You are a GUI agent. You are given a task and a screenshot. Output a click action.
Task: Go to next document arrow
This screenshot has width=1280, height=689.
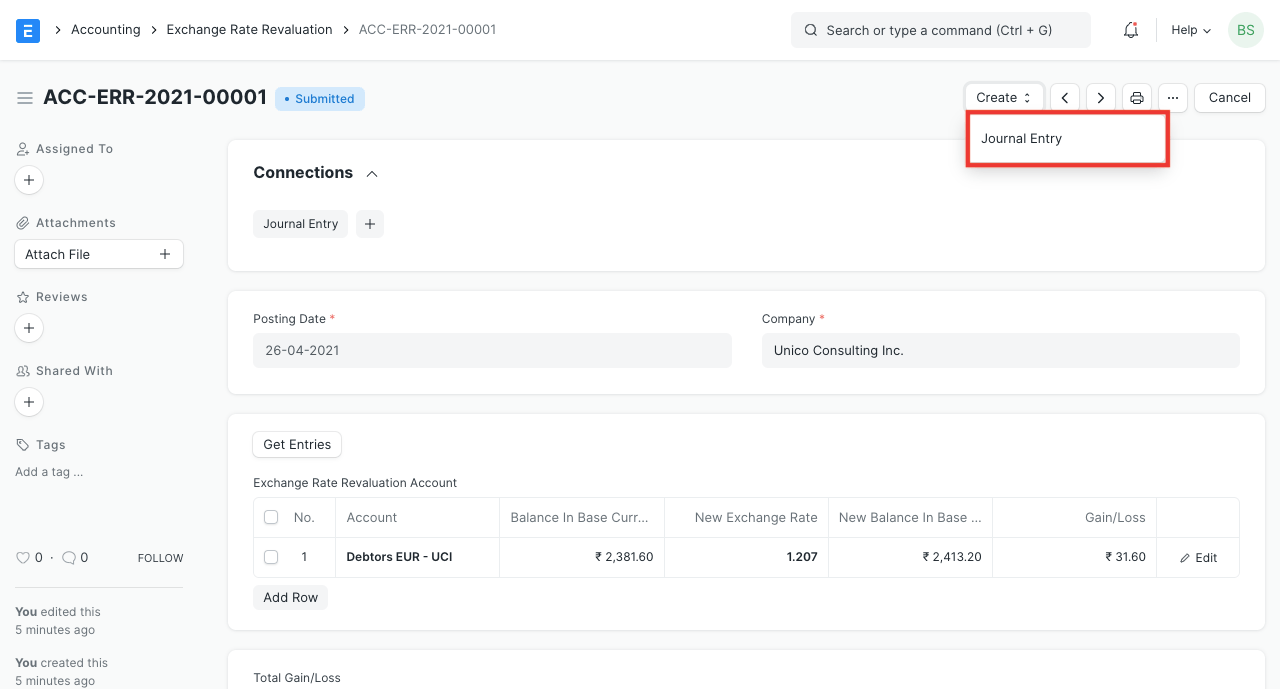pyautogui.click(x=1101, y=98)
